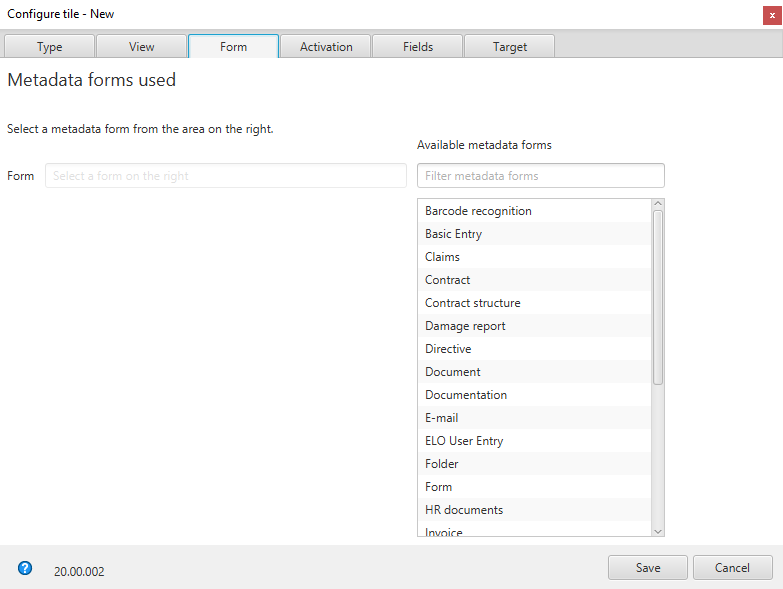783x589 pixels.
Task: Cancel the tile configuration
Action: (x=732, y=568)
